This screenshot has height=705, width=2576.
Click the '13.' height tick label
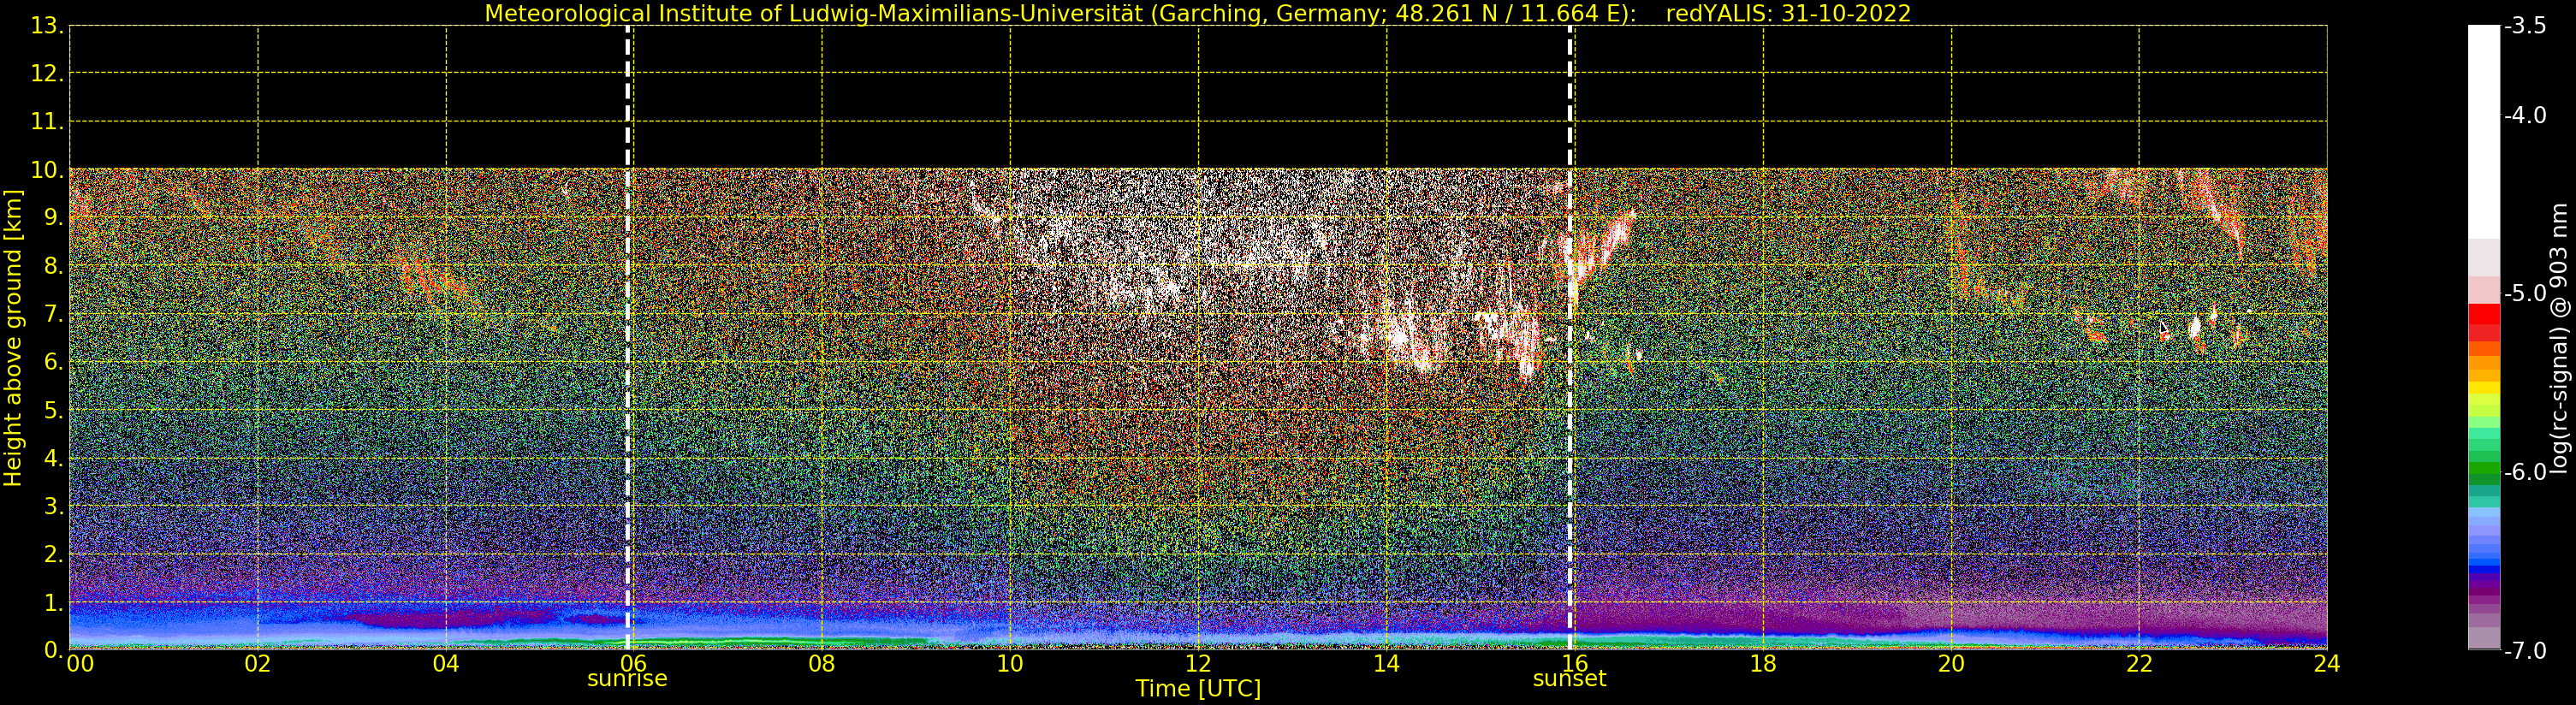[x=47, y=26]
